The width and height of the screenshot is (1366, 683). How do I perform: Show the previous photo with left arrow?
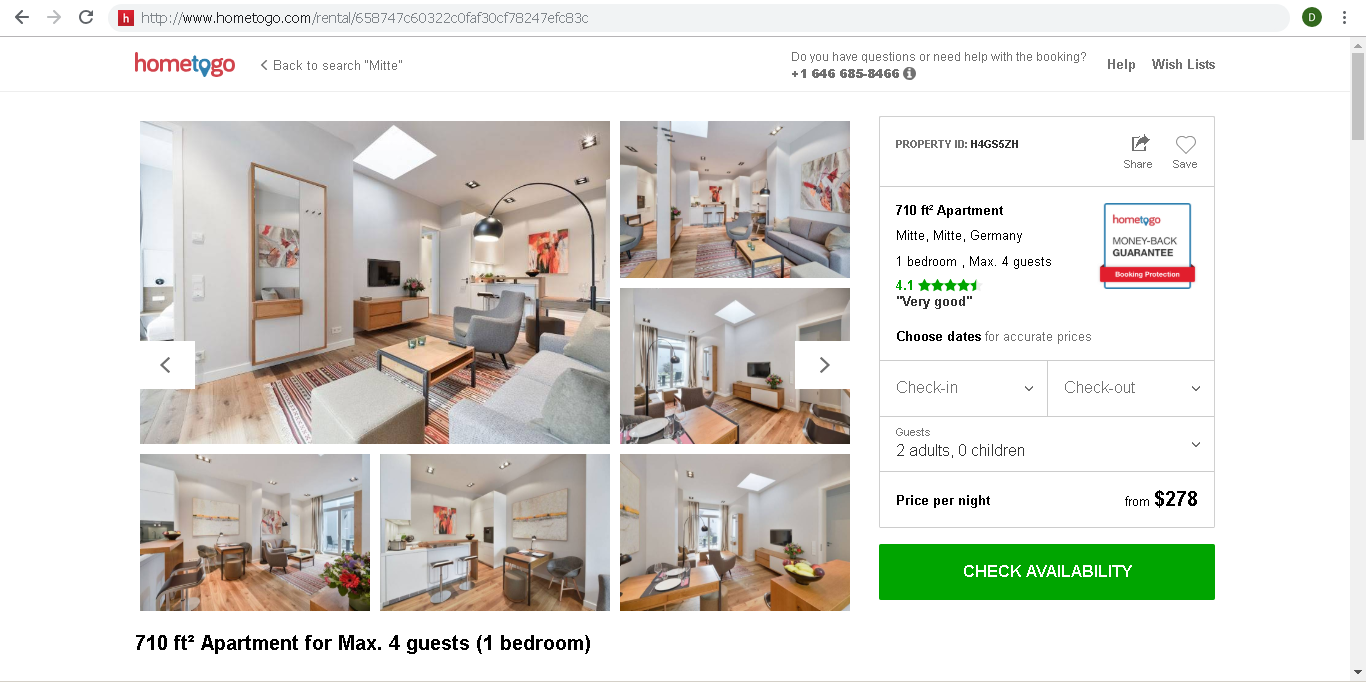pos(167,365)
